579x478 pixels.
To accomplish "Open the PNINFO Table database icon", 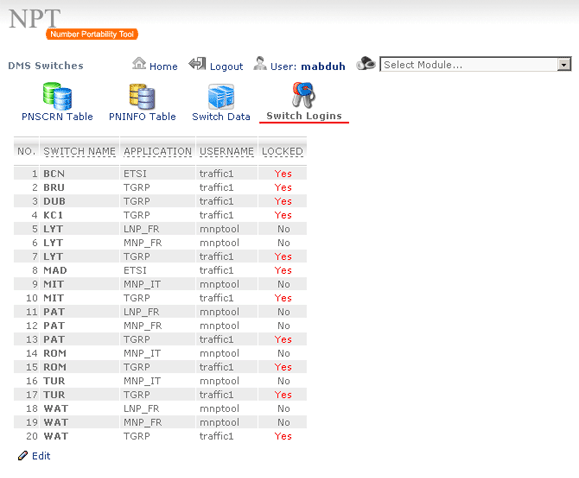I will [x=142, y=96].
